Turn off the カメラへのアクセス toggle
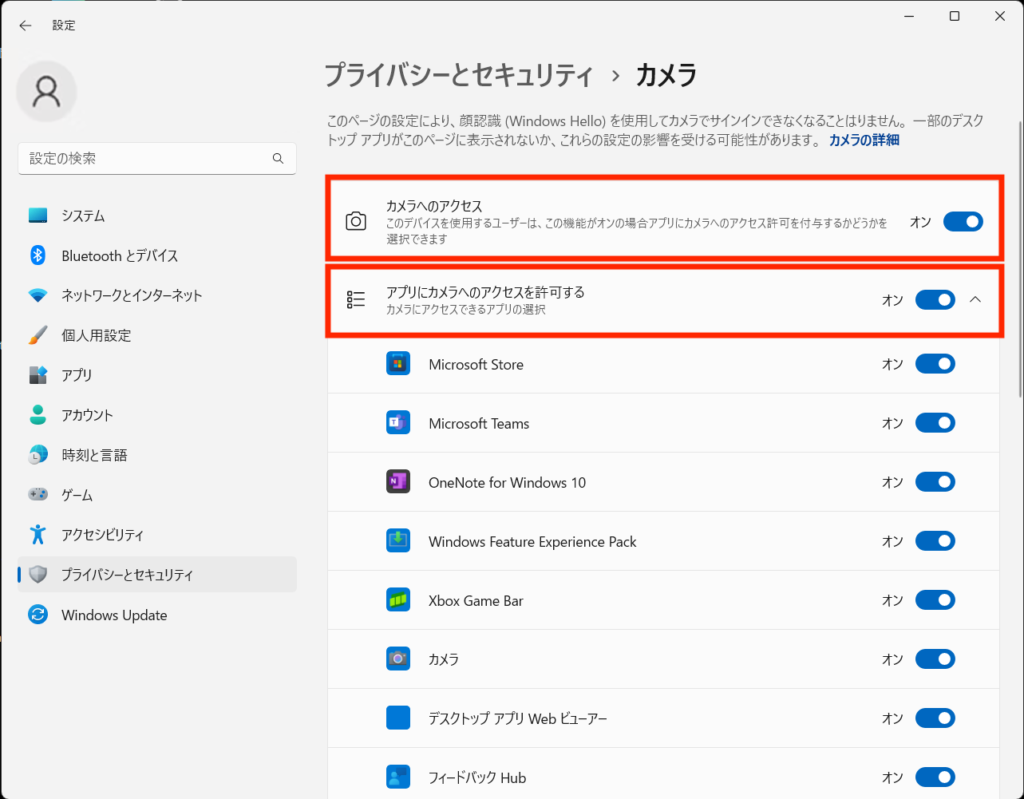The height and width of the screenshot is (799, 1024). [x=963, y=221]
